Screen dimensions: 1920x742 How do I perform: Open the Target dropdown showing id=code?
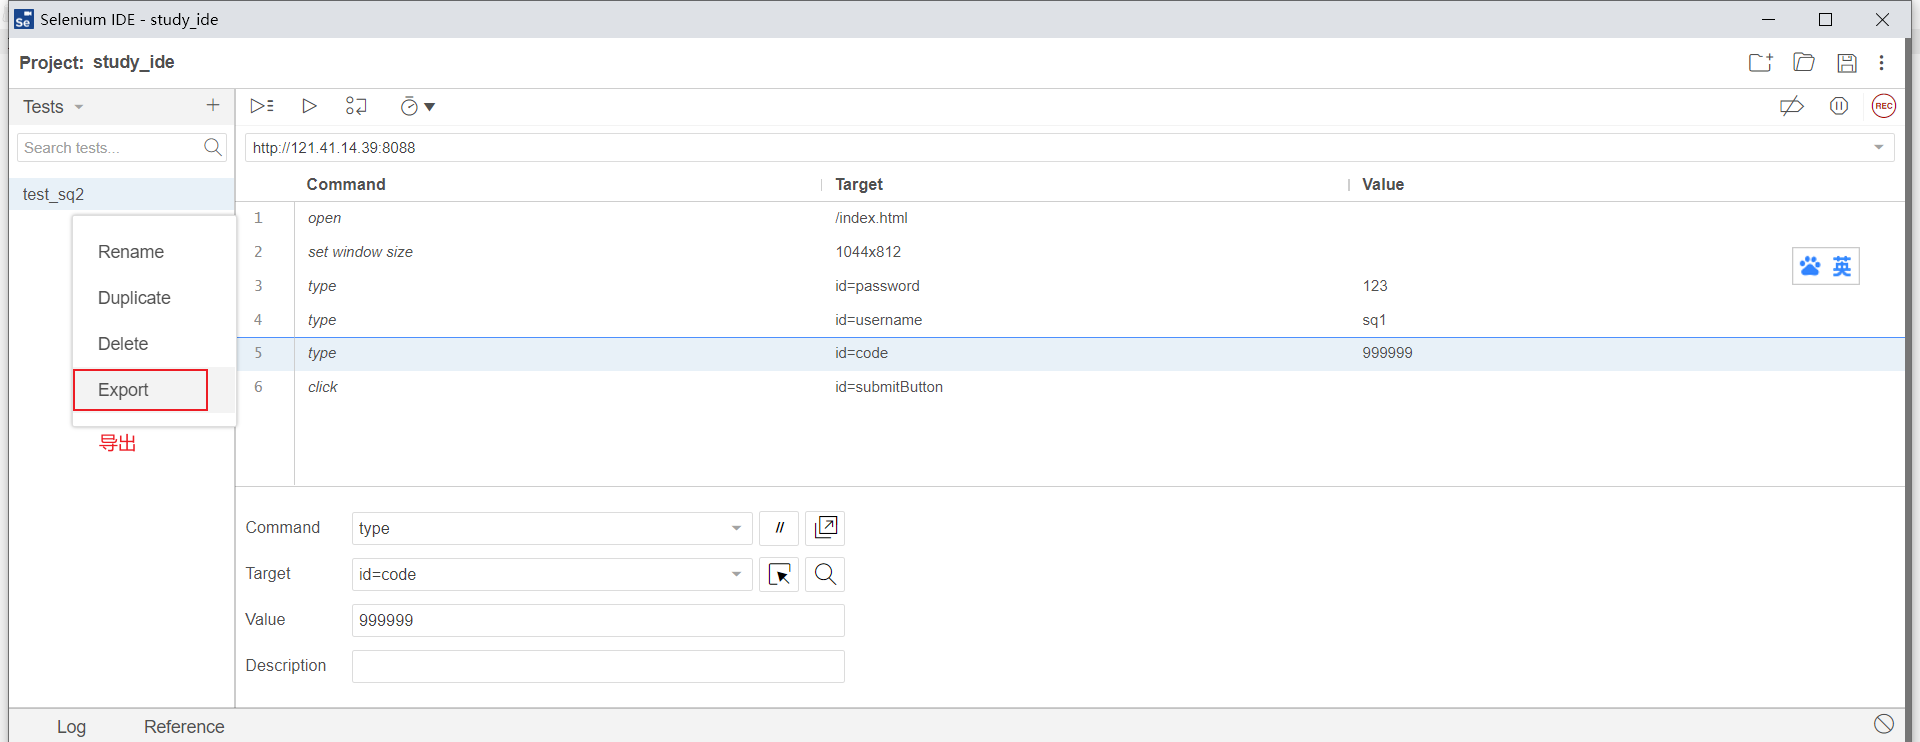tap(551, 574)
